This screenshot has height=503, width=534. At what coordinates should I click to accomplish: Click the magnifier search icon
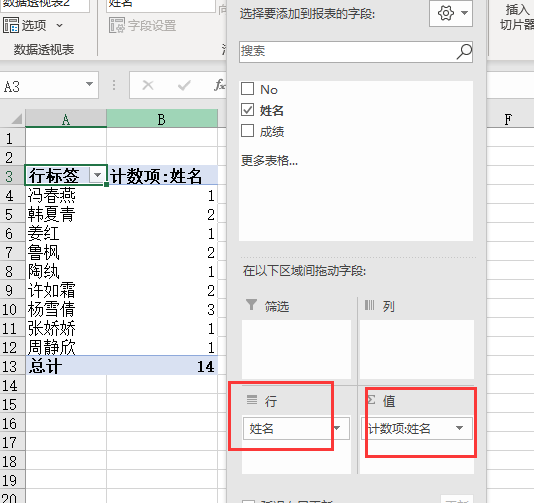point(464,52)
